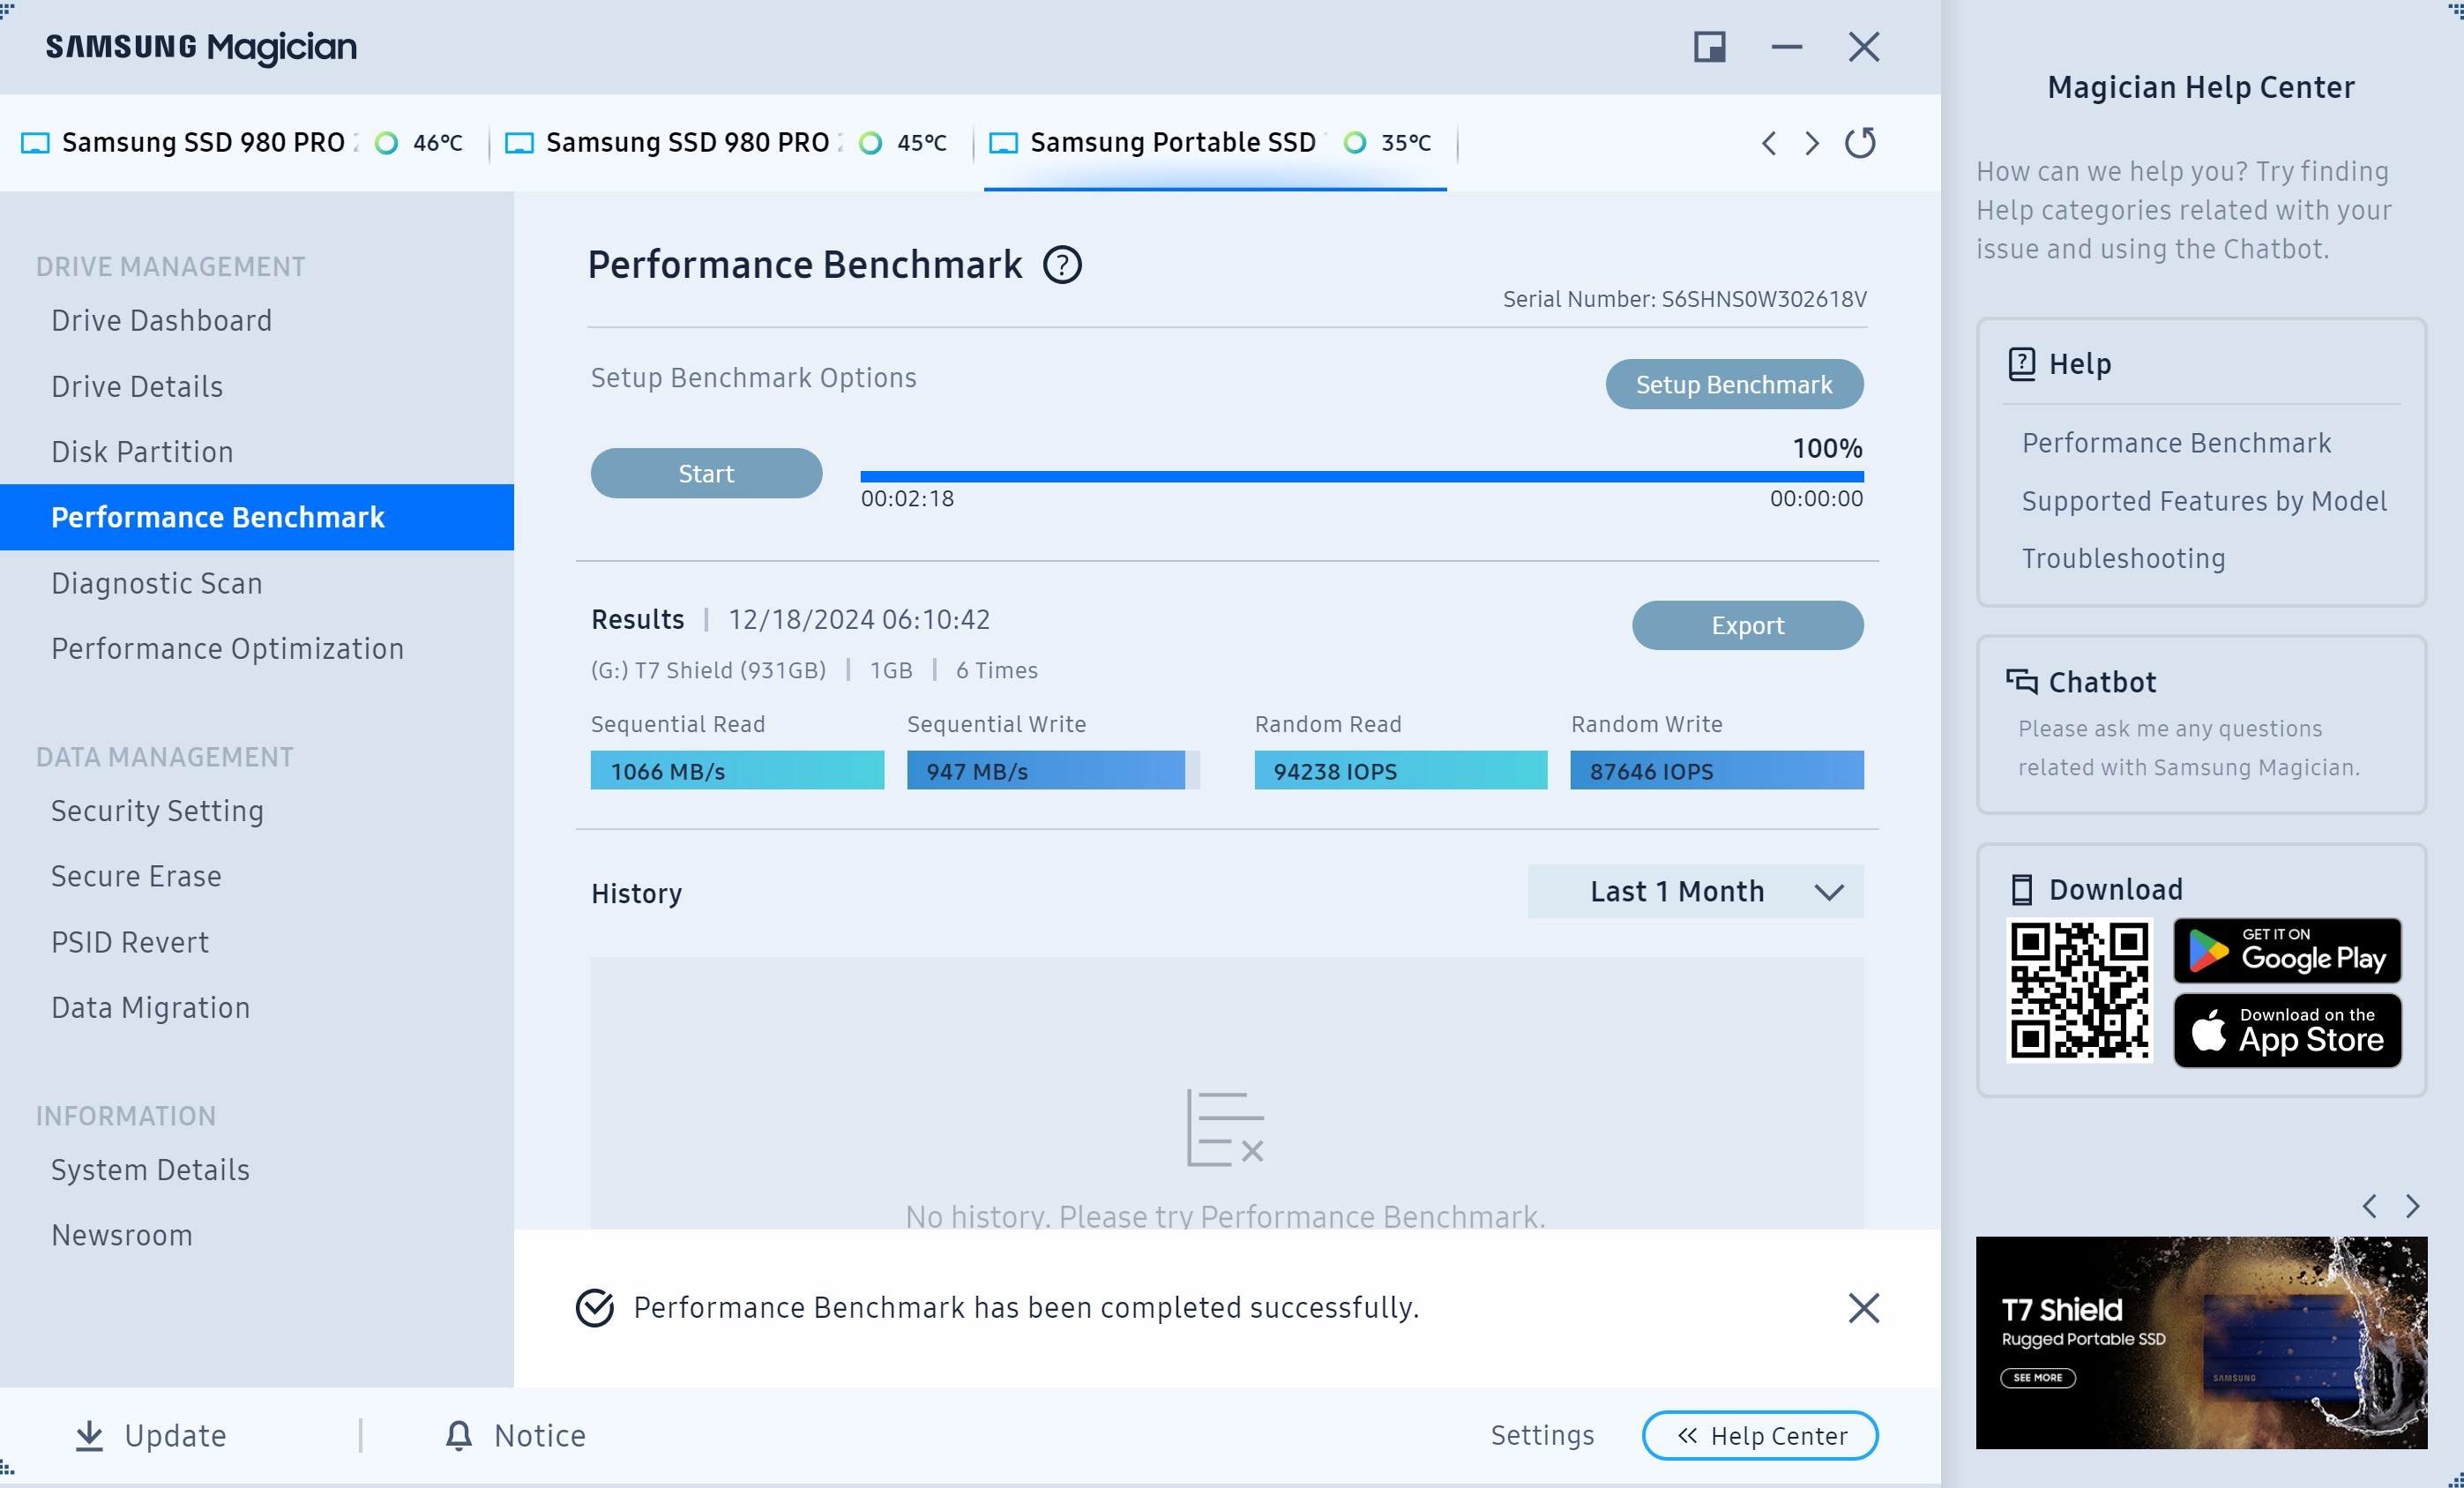Click the benchmark progress bar
Screen dimensions: 2464x1488
tap(1361, 477)
